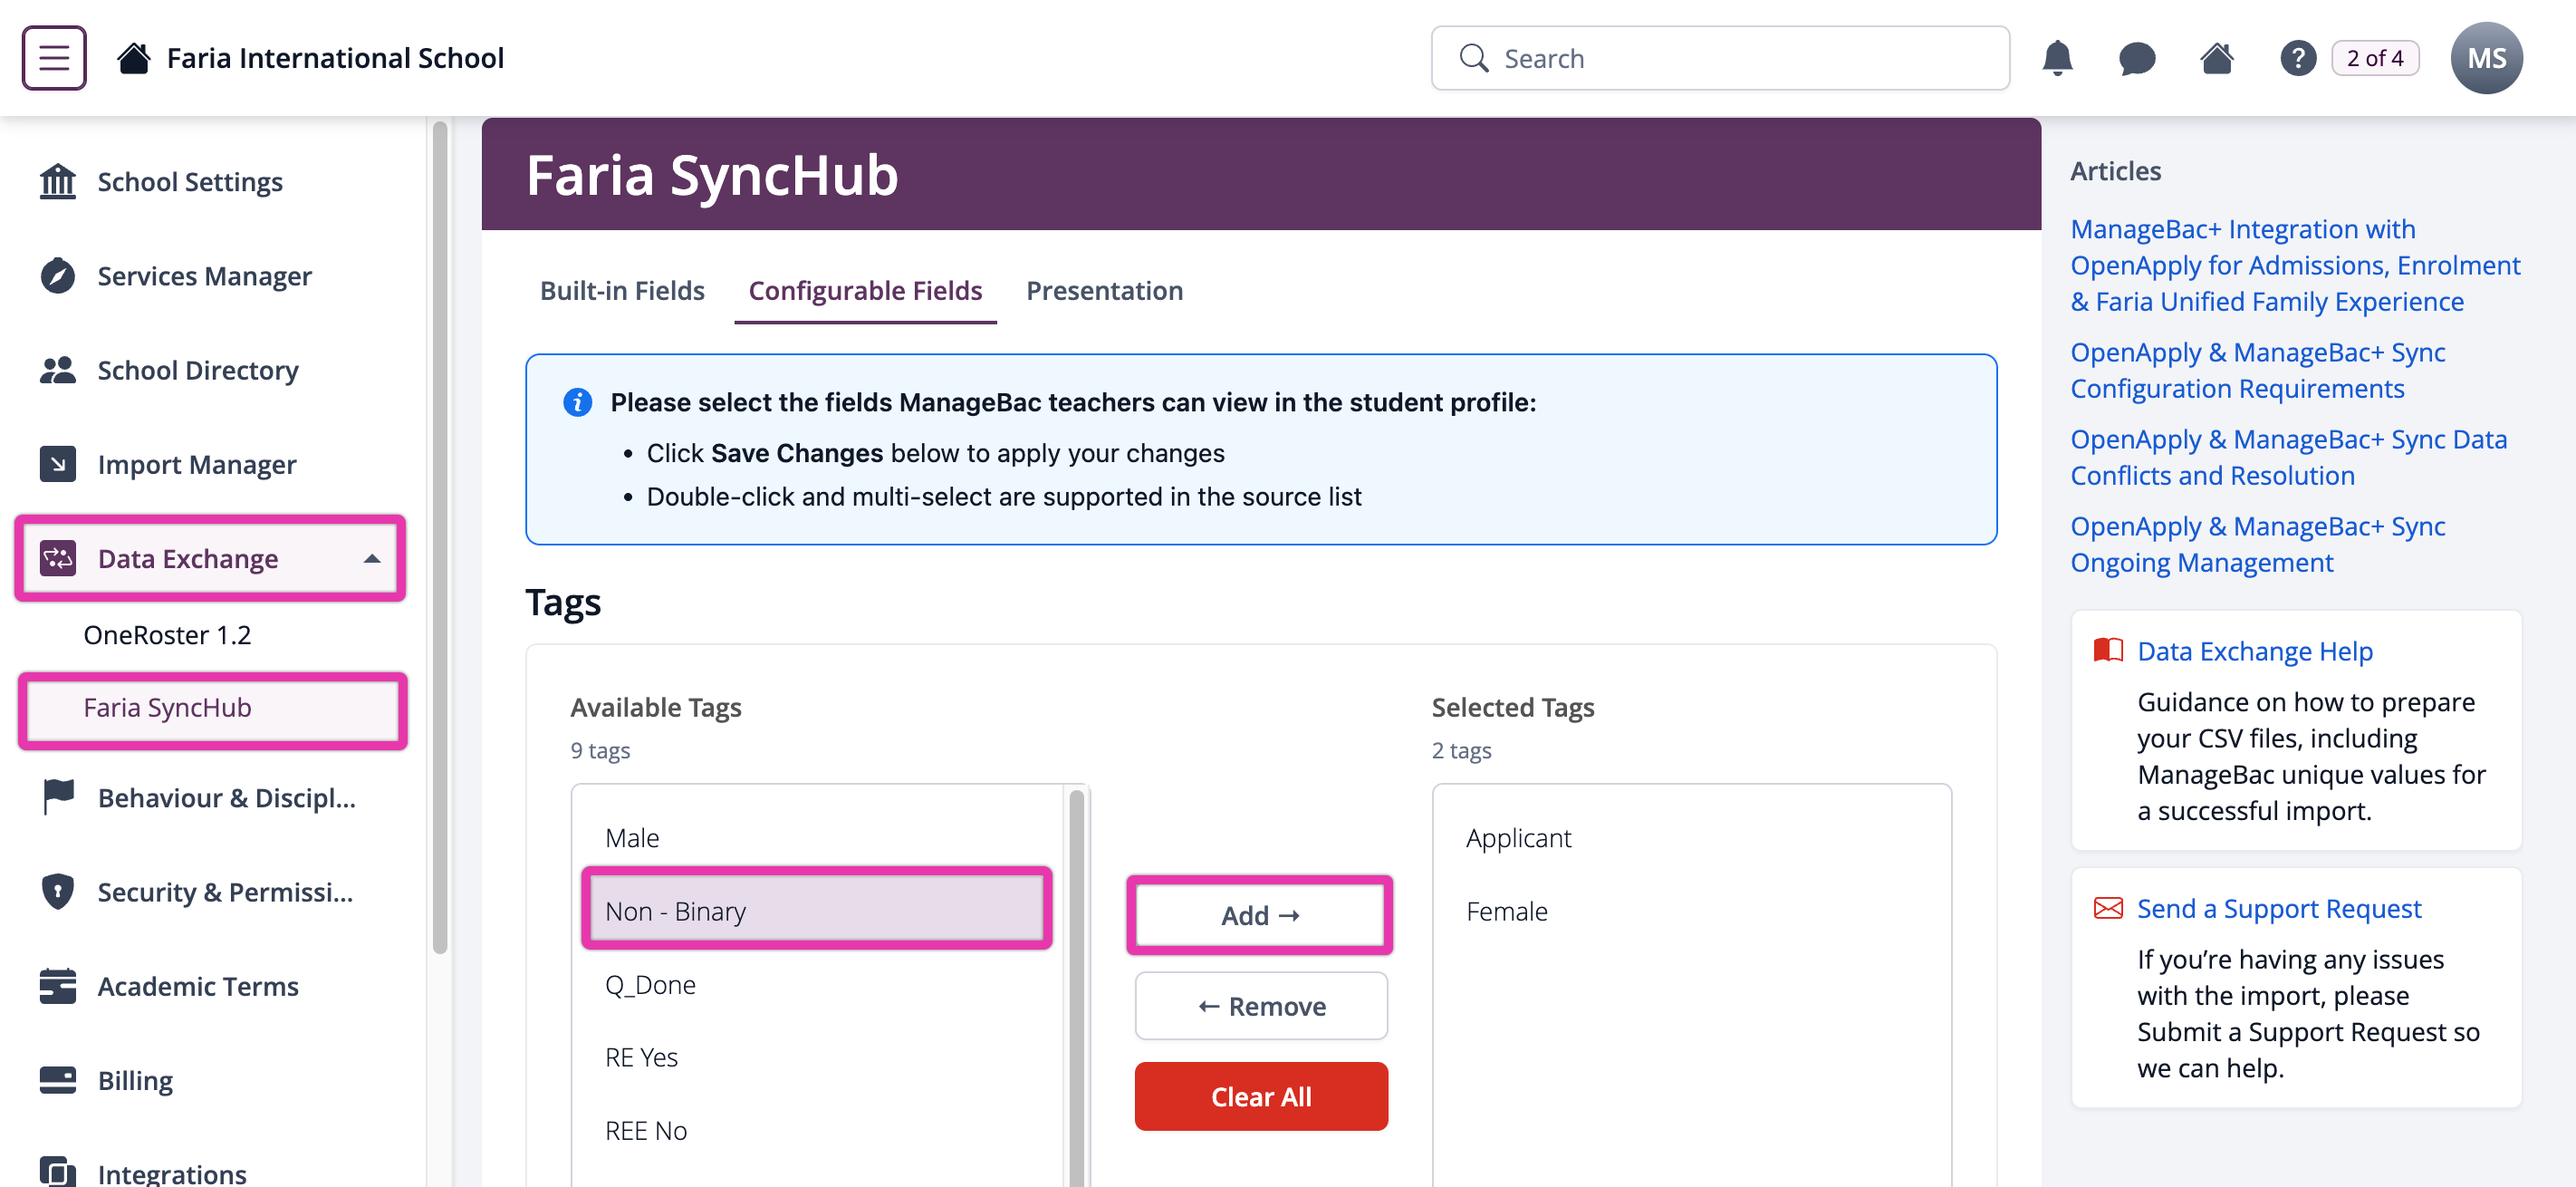Image resolution: width=2576 pixels, height=1187 pixels.
Task: Switch to the Presentation tab
Action: point(1103,291)
